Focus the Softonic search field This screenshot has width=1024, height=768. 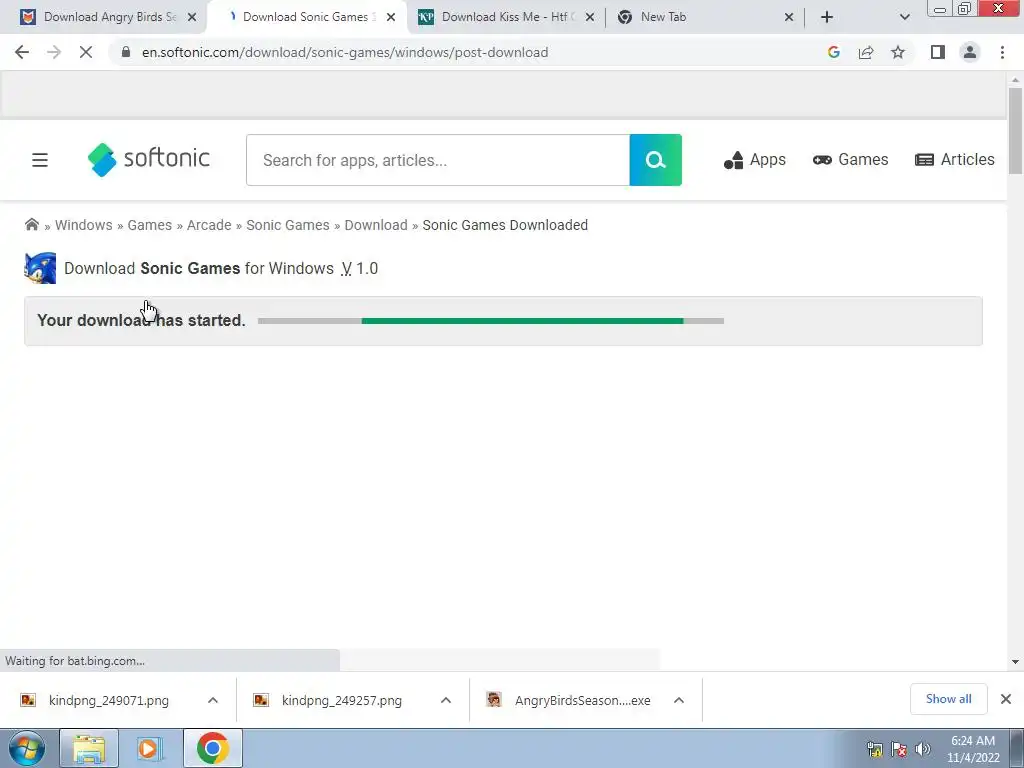(x=438, y=160)
